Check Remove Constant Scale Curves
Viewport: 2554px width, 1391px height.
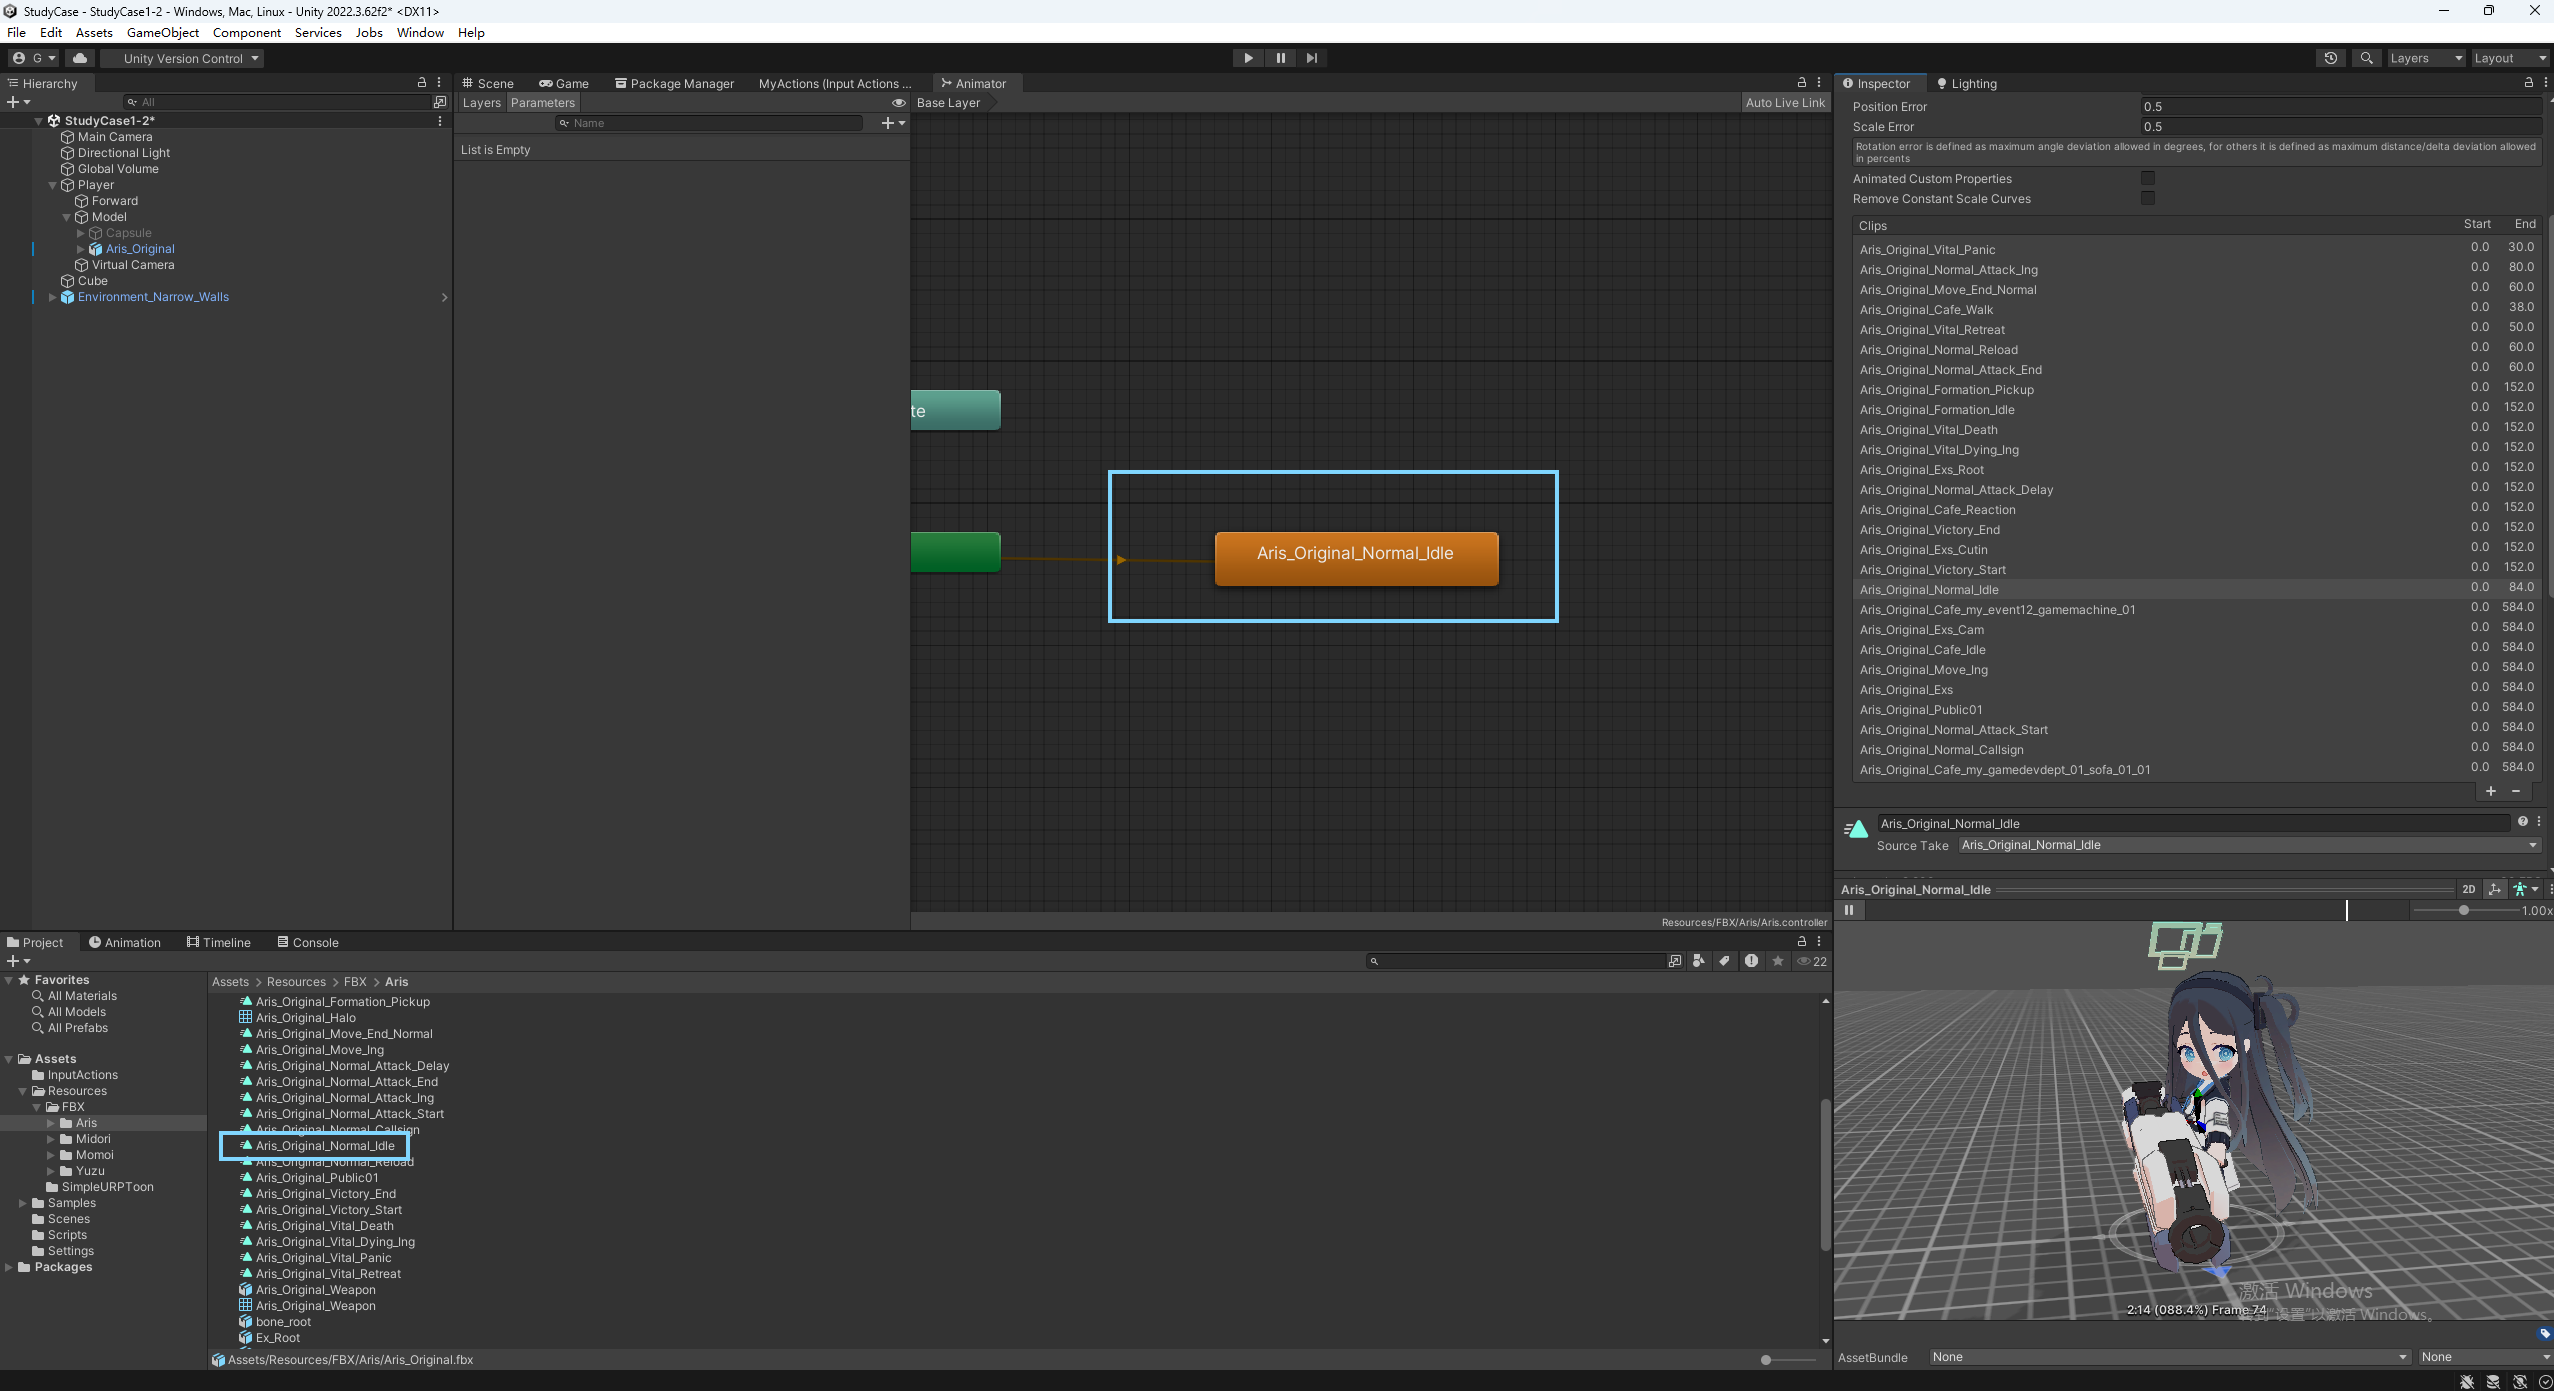point(2147,198)
